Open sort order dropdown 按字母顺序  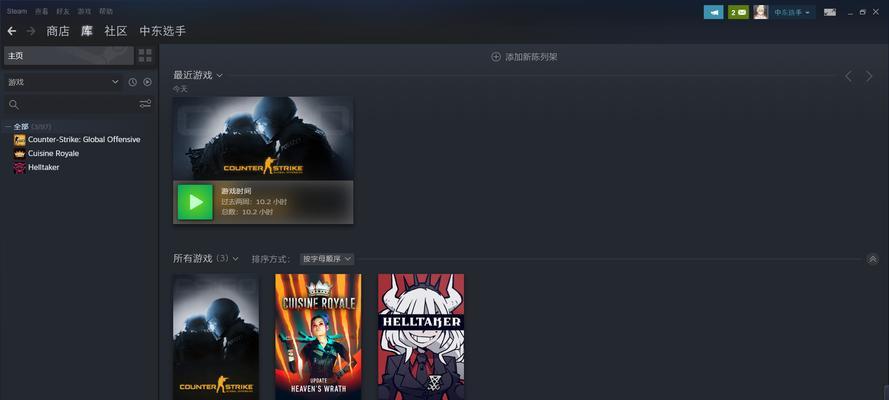click(327, 259)
